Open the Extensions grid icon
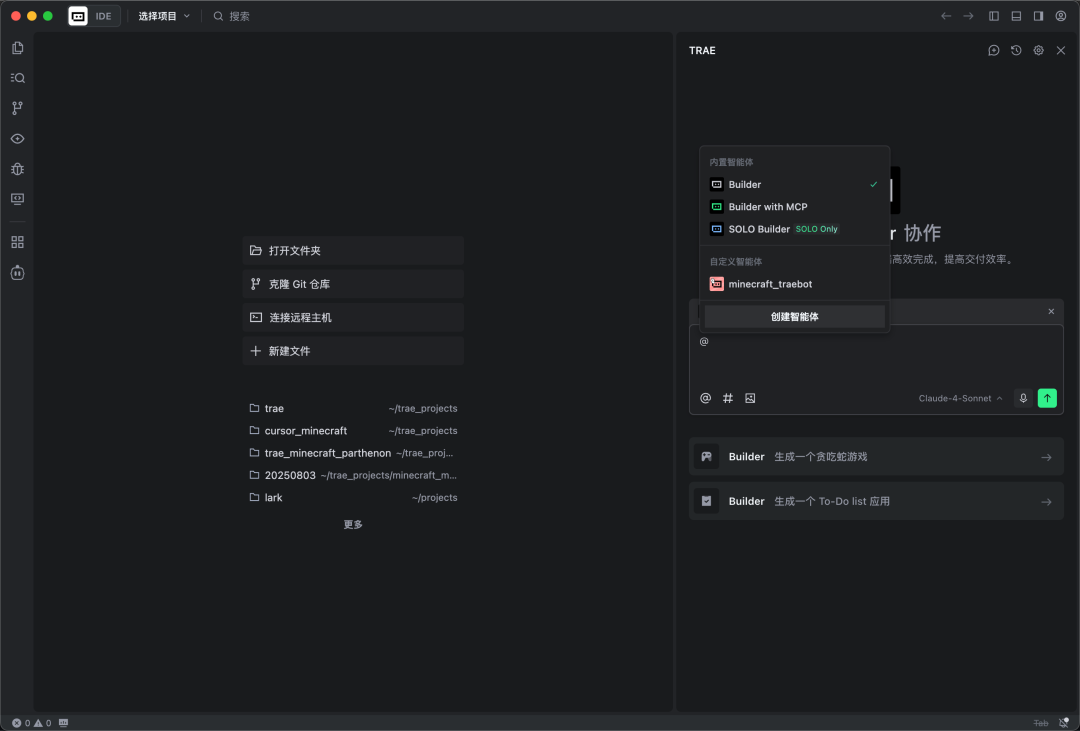Image resolution: width=1080 pixels, height=731 pixels. pyautogui.click(x=17, y=242)
